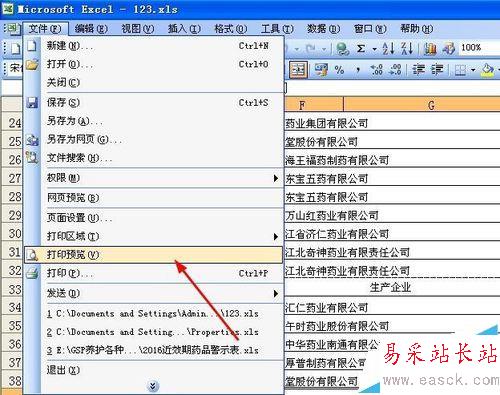This screenshot has height=395, width=500.
Task: Open the 窗口(W) menu
Action: tap(370, 29)
